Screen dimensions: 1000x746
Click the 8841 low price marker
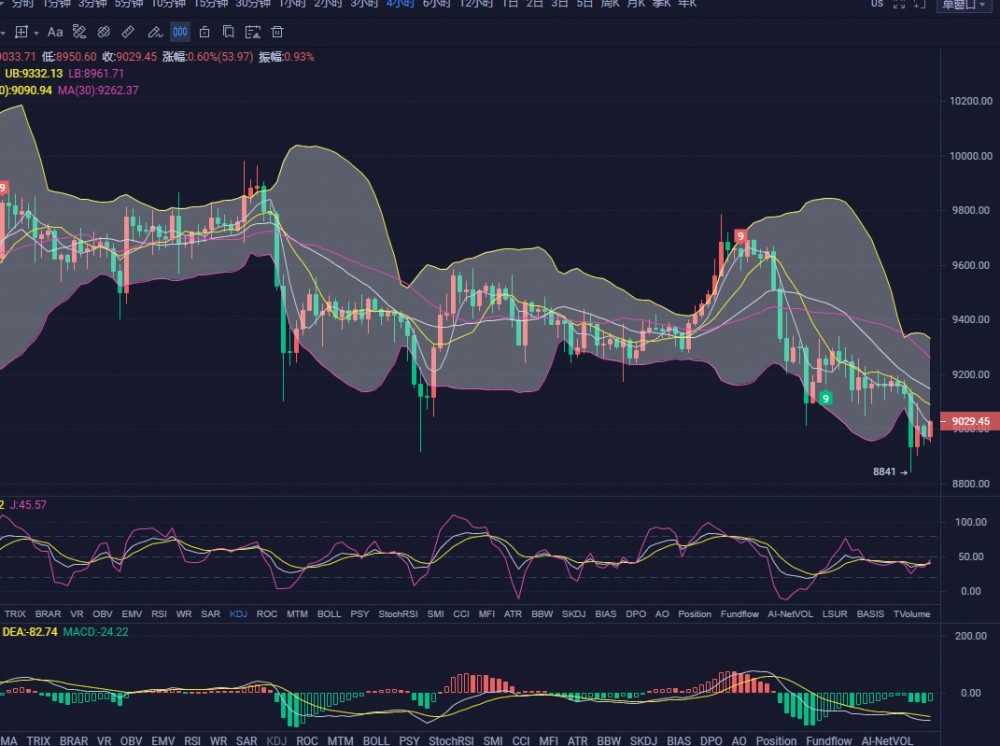click(x=885, y=471)
